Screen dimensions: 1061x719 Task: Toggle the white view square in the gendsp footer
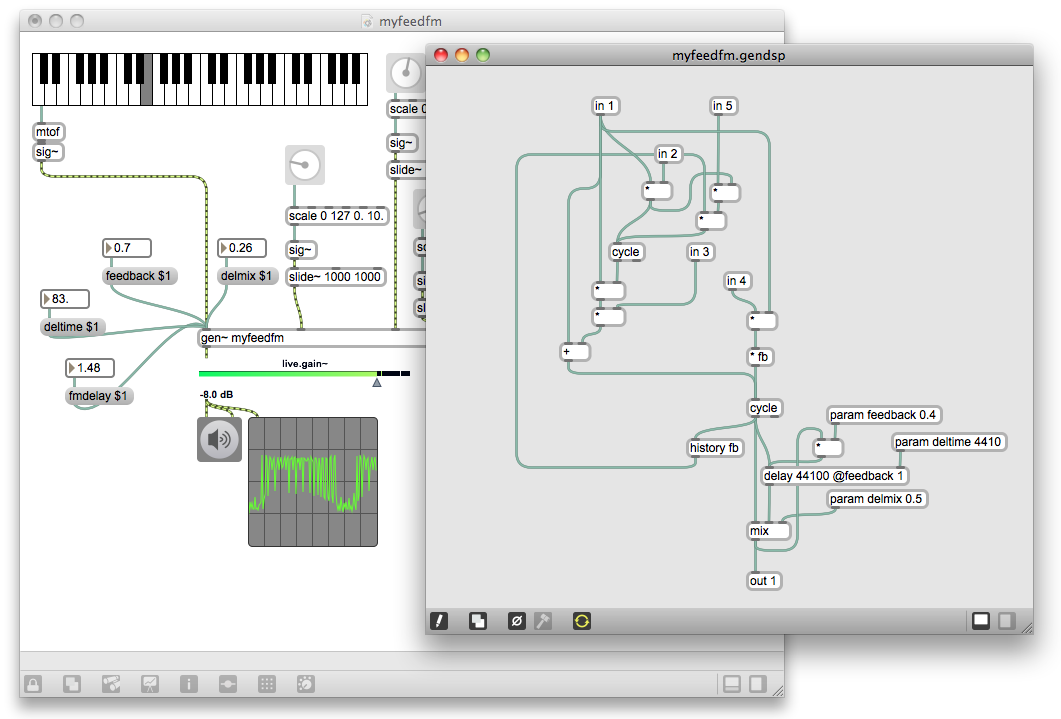981,621
